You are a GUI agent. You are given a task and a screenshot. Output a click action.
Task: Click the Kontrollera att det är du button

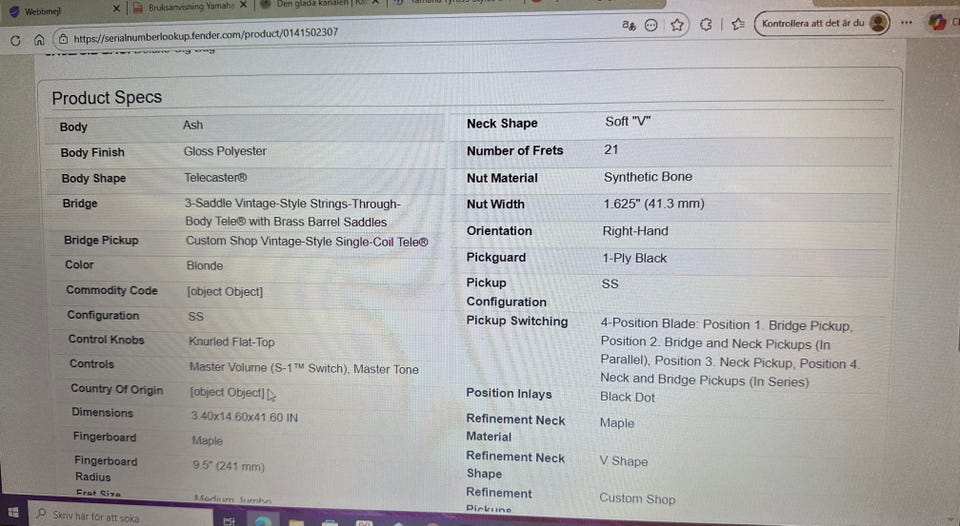822,23
